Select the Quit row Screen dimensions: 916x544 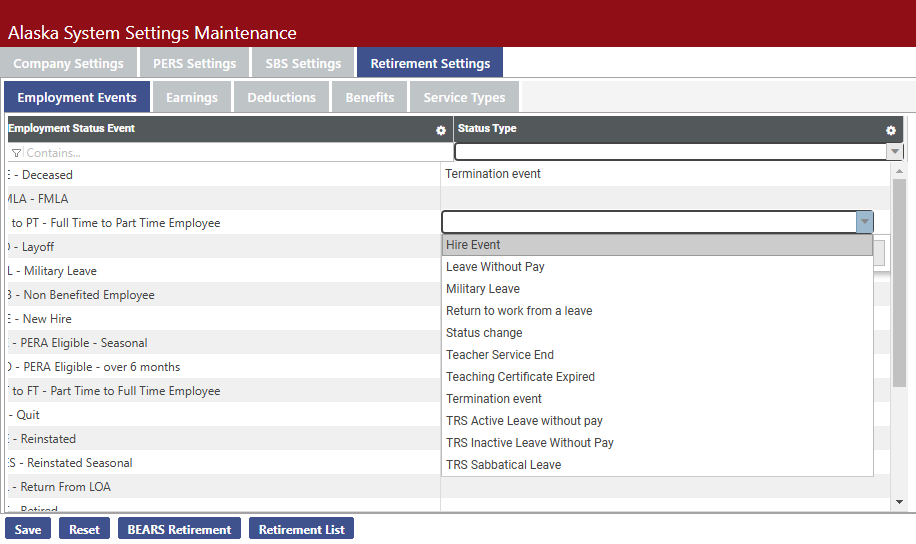(224, 414)
